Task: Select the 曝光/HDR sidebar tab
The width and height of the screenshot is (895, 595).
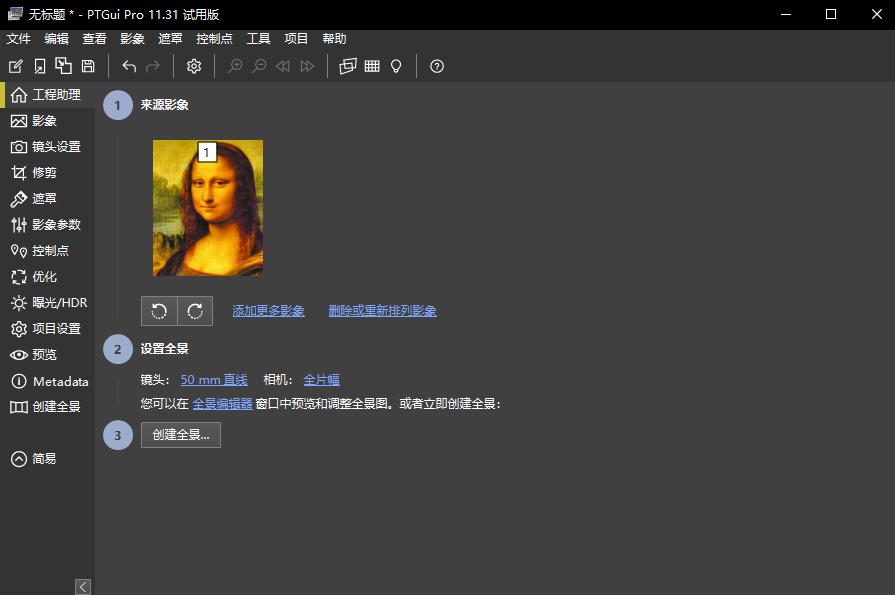Action: [47, 303]
